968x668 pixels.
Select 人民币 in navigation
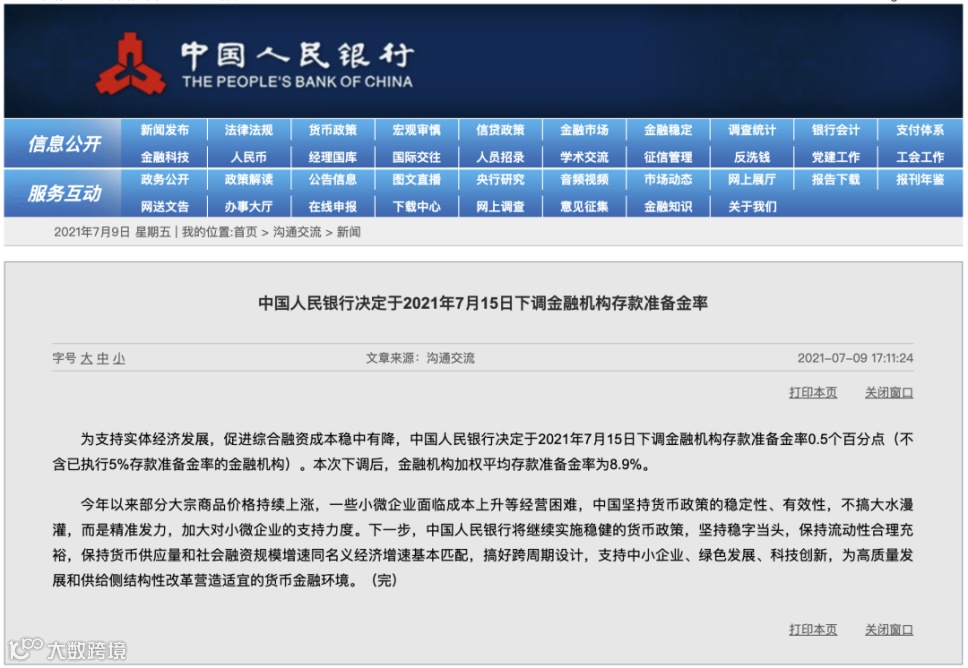pos(248,157)
